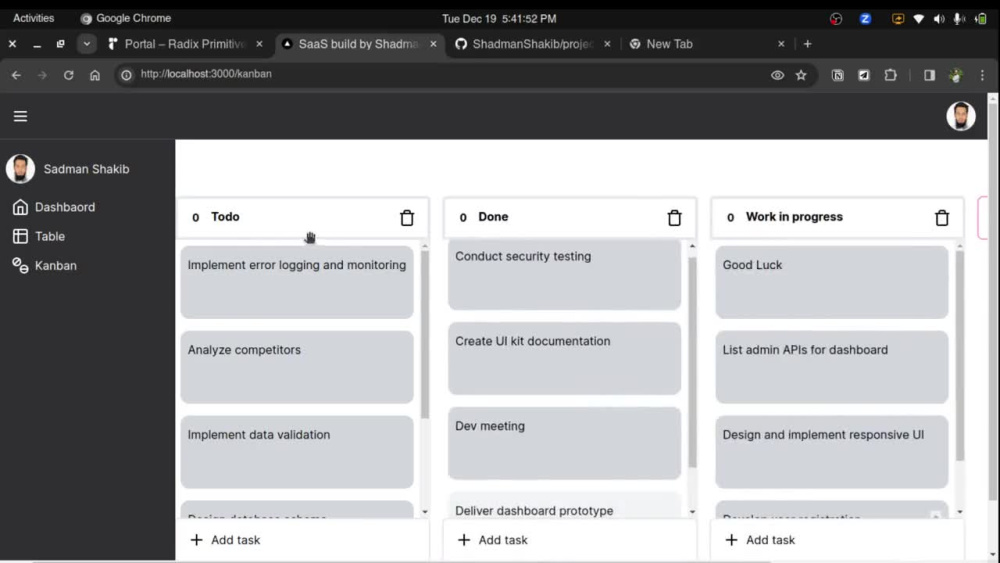Select the Analyze competitors task card
Viewport: 1000px width, 563px height.
tap(297, 367)
